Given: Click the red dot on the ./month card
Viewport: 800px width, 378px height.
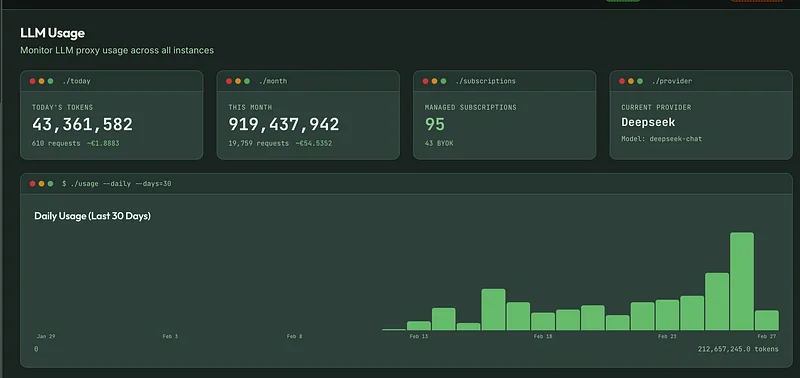Looking at the screenshot, I should 229,81.
